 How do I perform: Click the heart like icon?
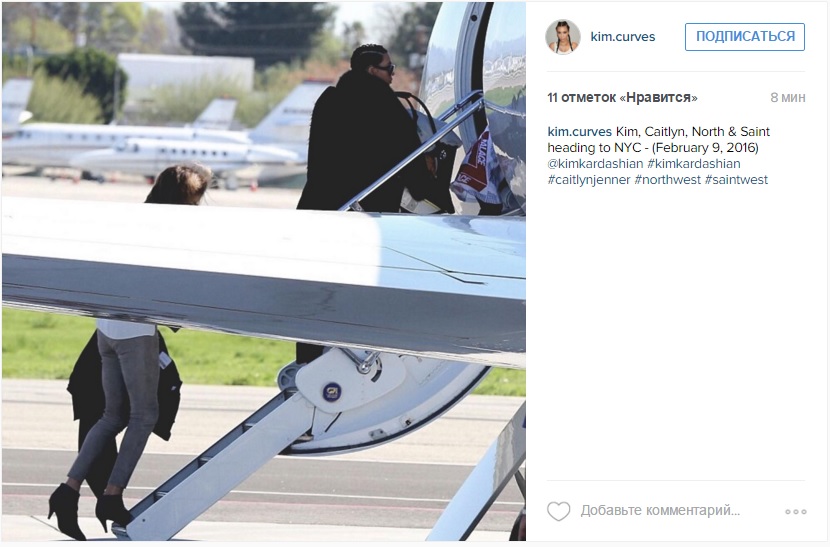[558, 511]
